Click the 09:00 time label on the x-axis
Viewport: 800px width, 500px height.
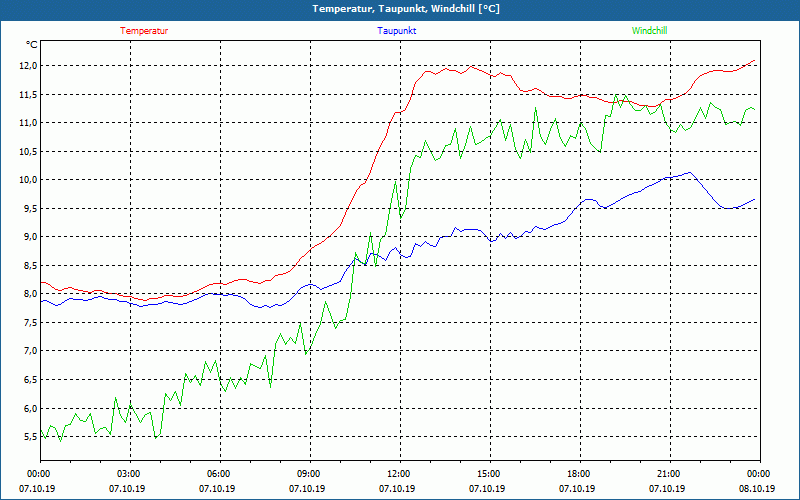tap(310, 473)
